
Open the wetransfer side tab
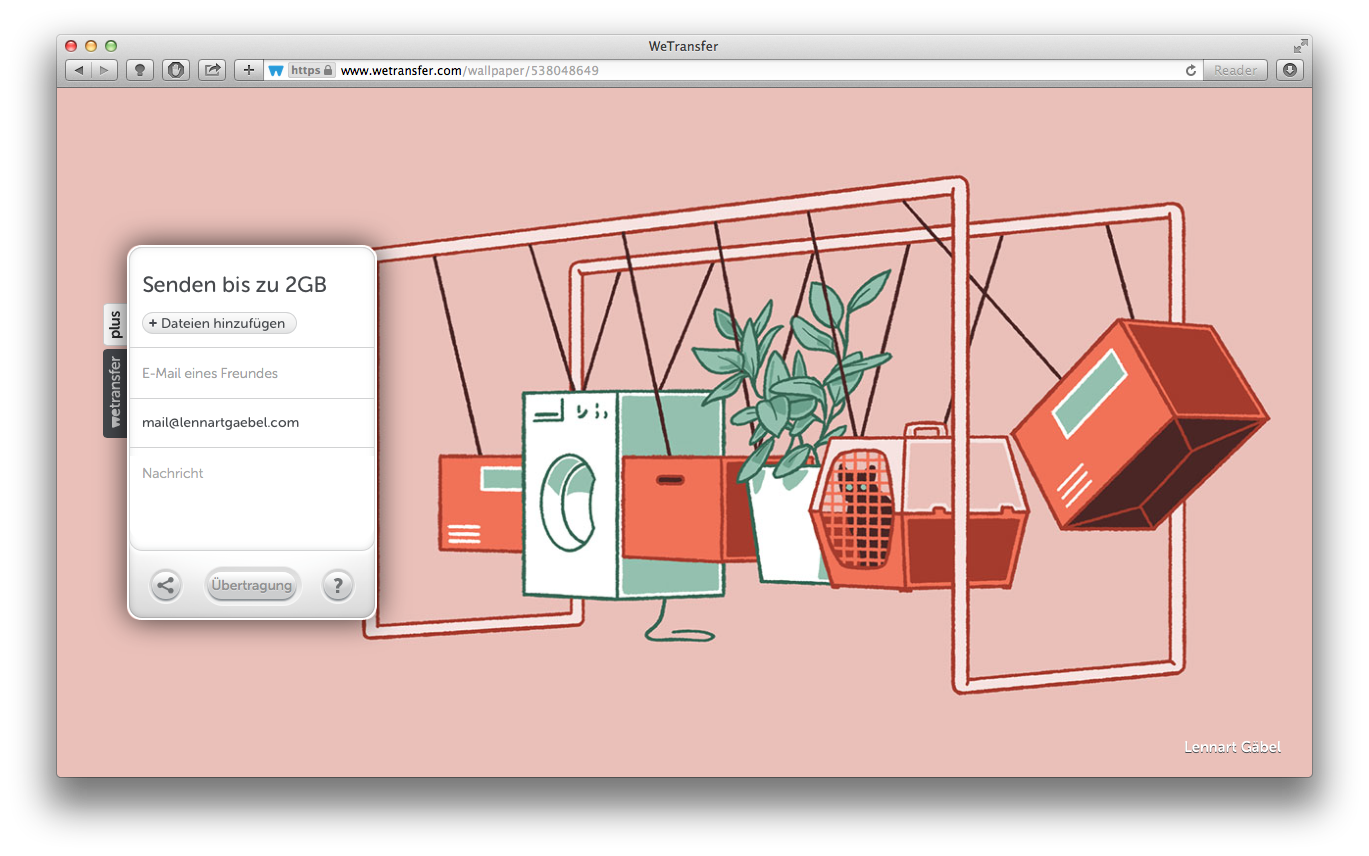coord(115,392)
